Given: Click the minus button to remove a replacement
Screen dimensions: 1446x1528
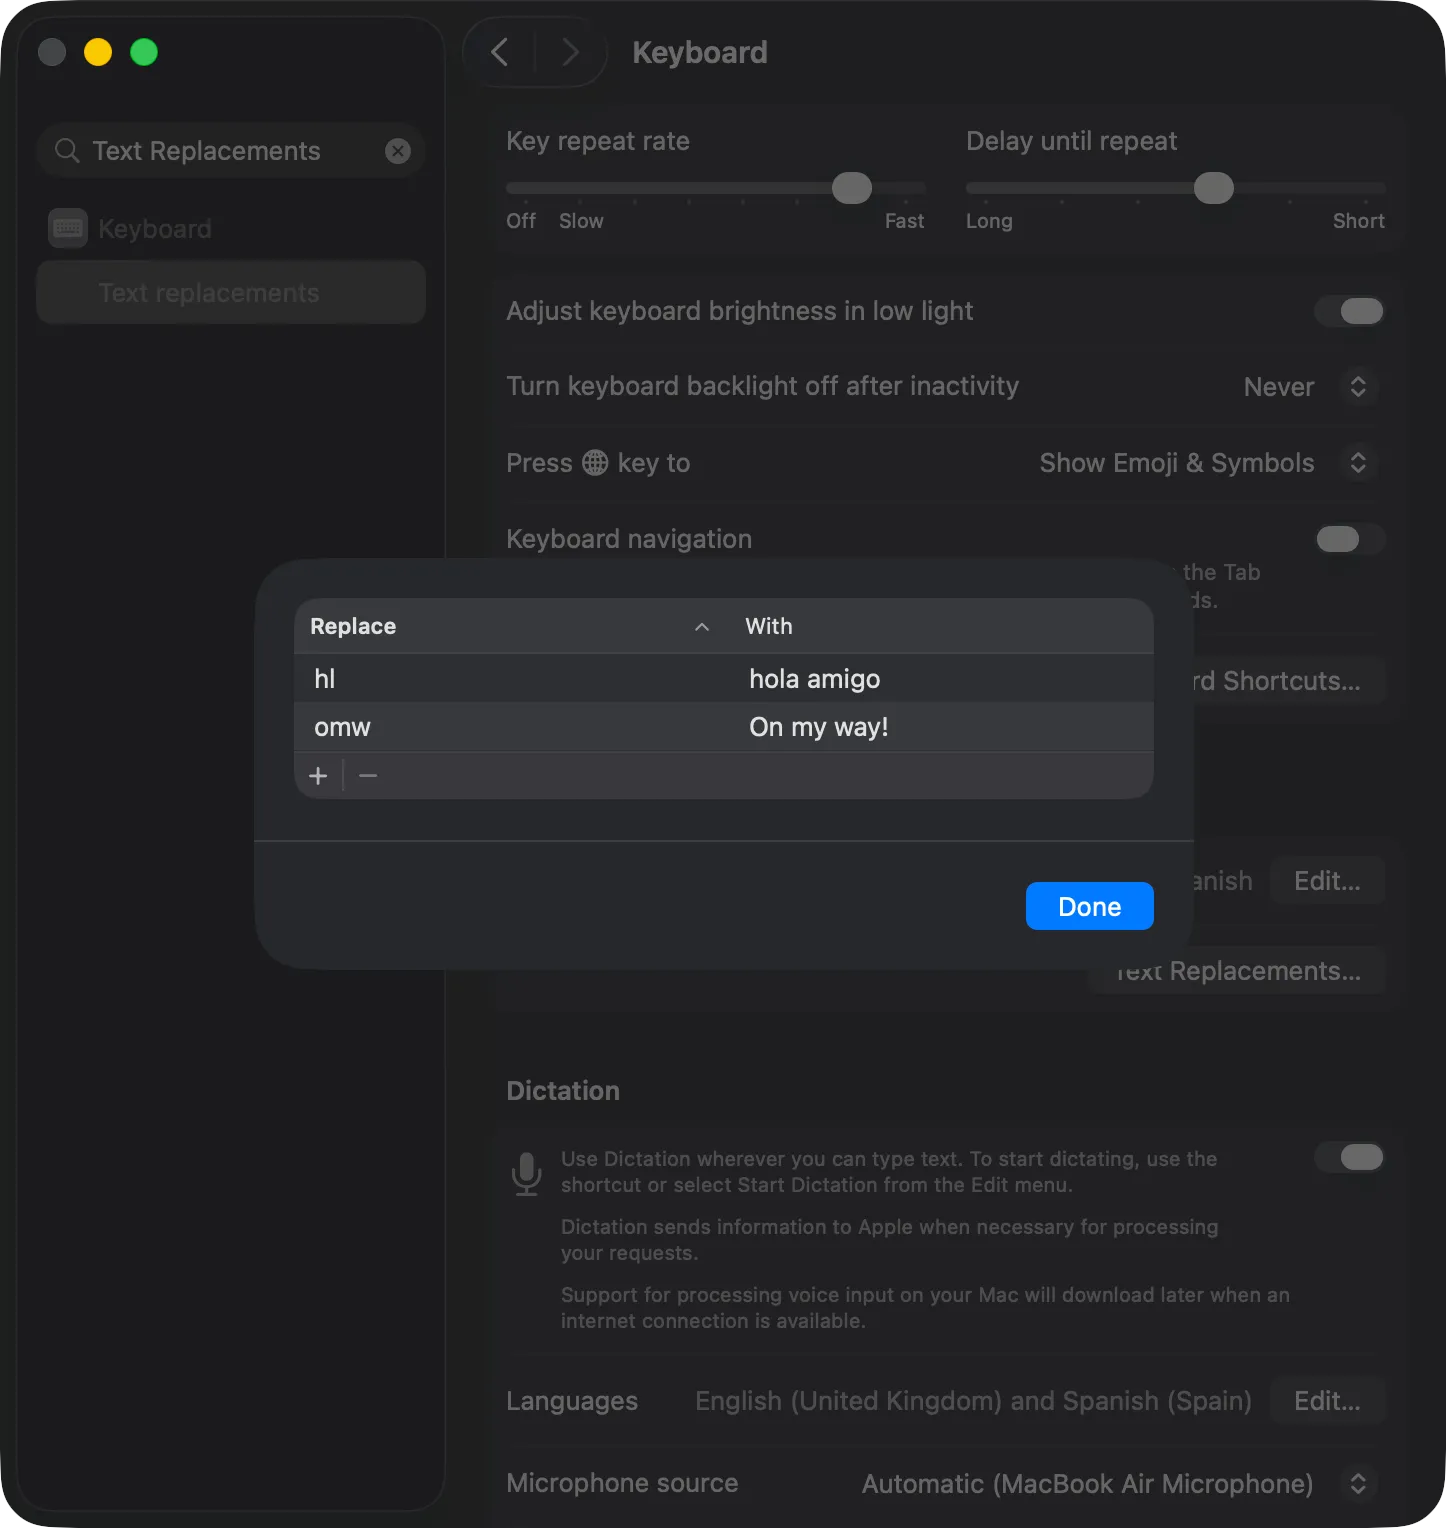Looking at the screenshot, I should [368, 776].
